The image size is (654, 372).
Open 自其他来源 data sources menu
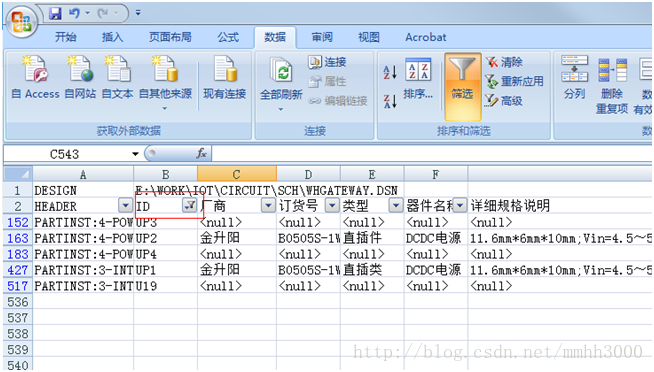pyautogui.click(x=165, y=83)
